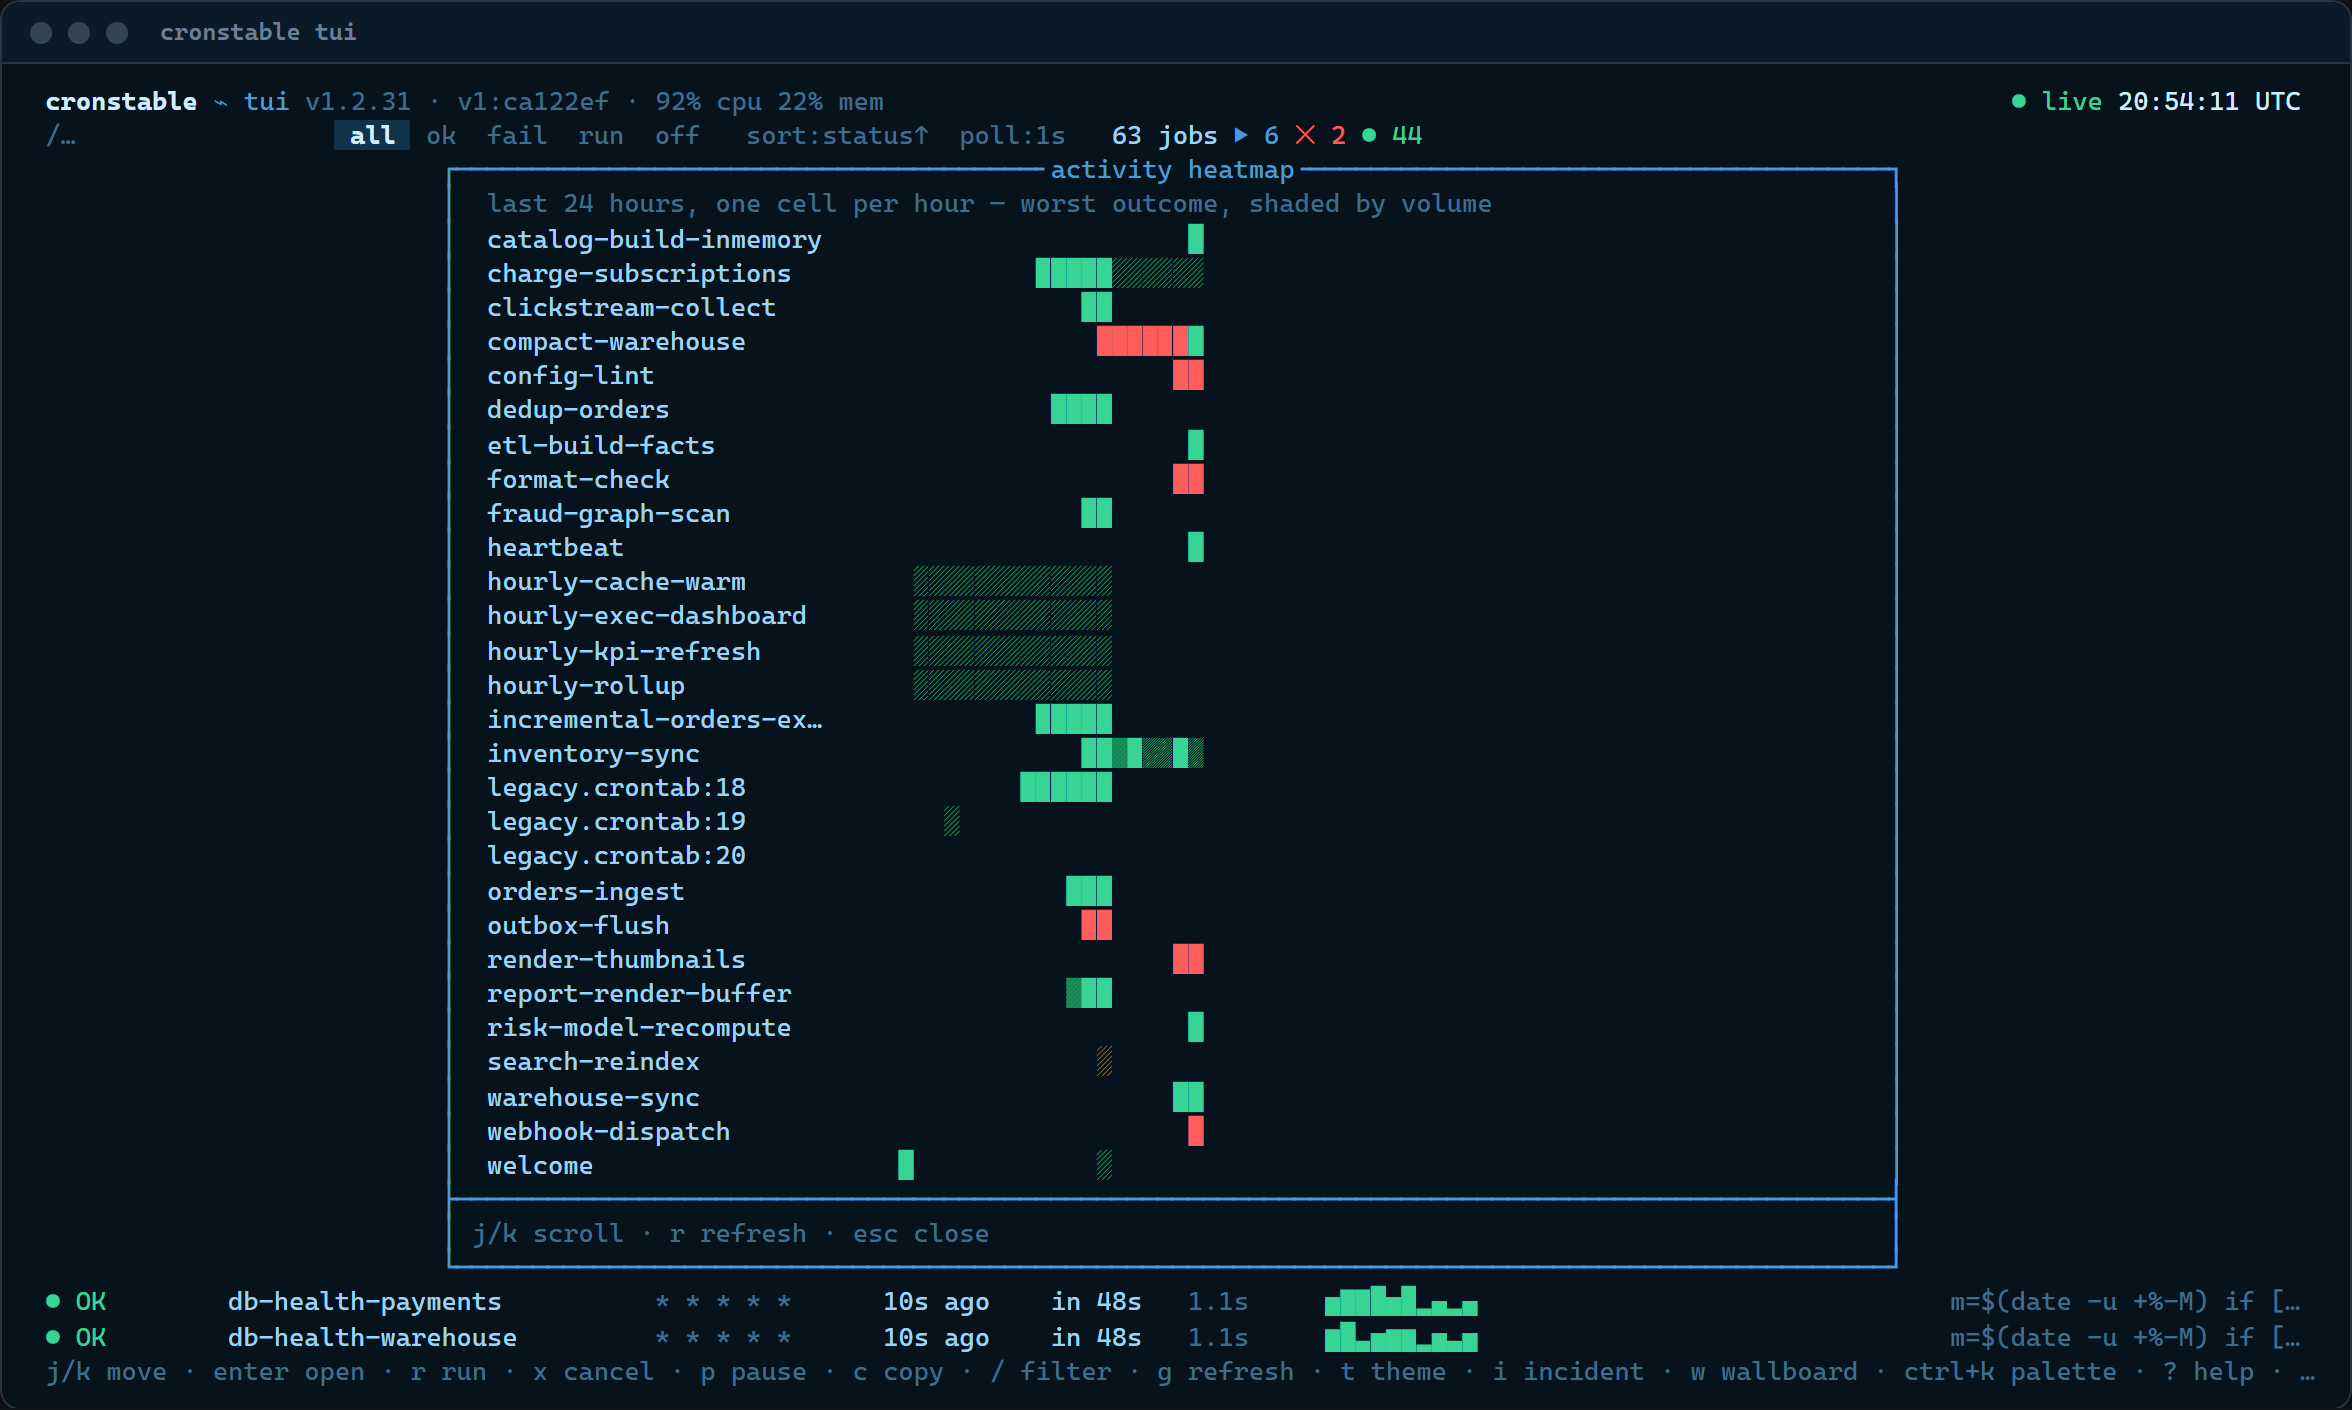Image resolution: width=2352 pixels, height=1410 pixels.
Task: Click compact-warehouse red failure cells
Action: 1142,341
